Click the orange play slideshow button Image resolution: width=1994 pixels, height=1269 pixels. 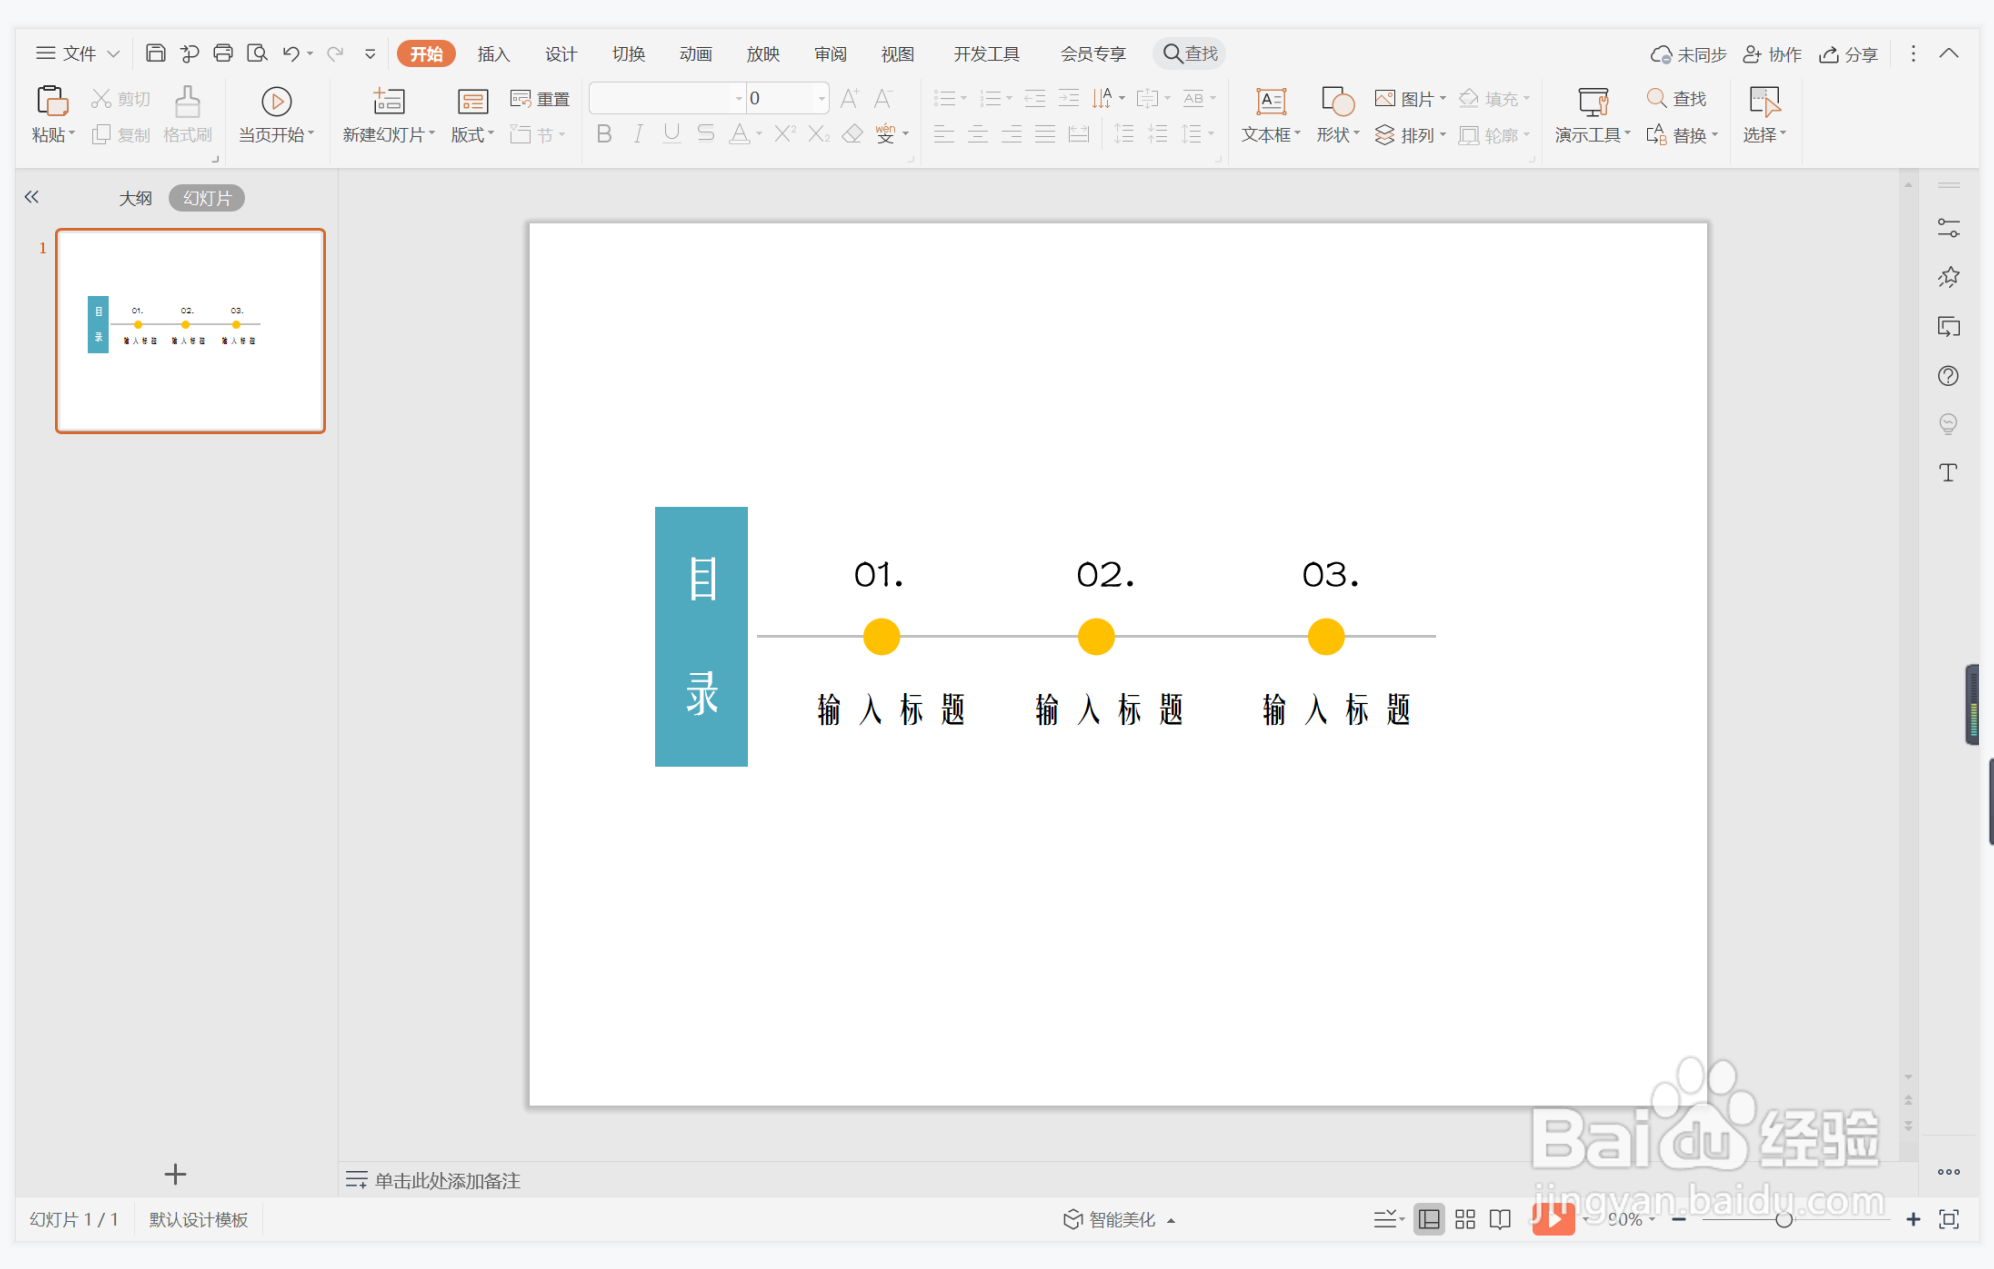pos(1553,1218)
